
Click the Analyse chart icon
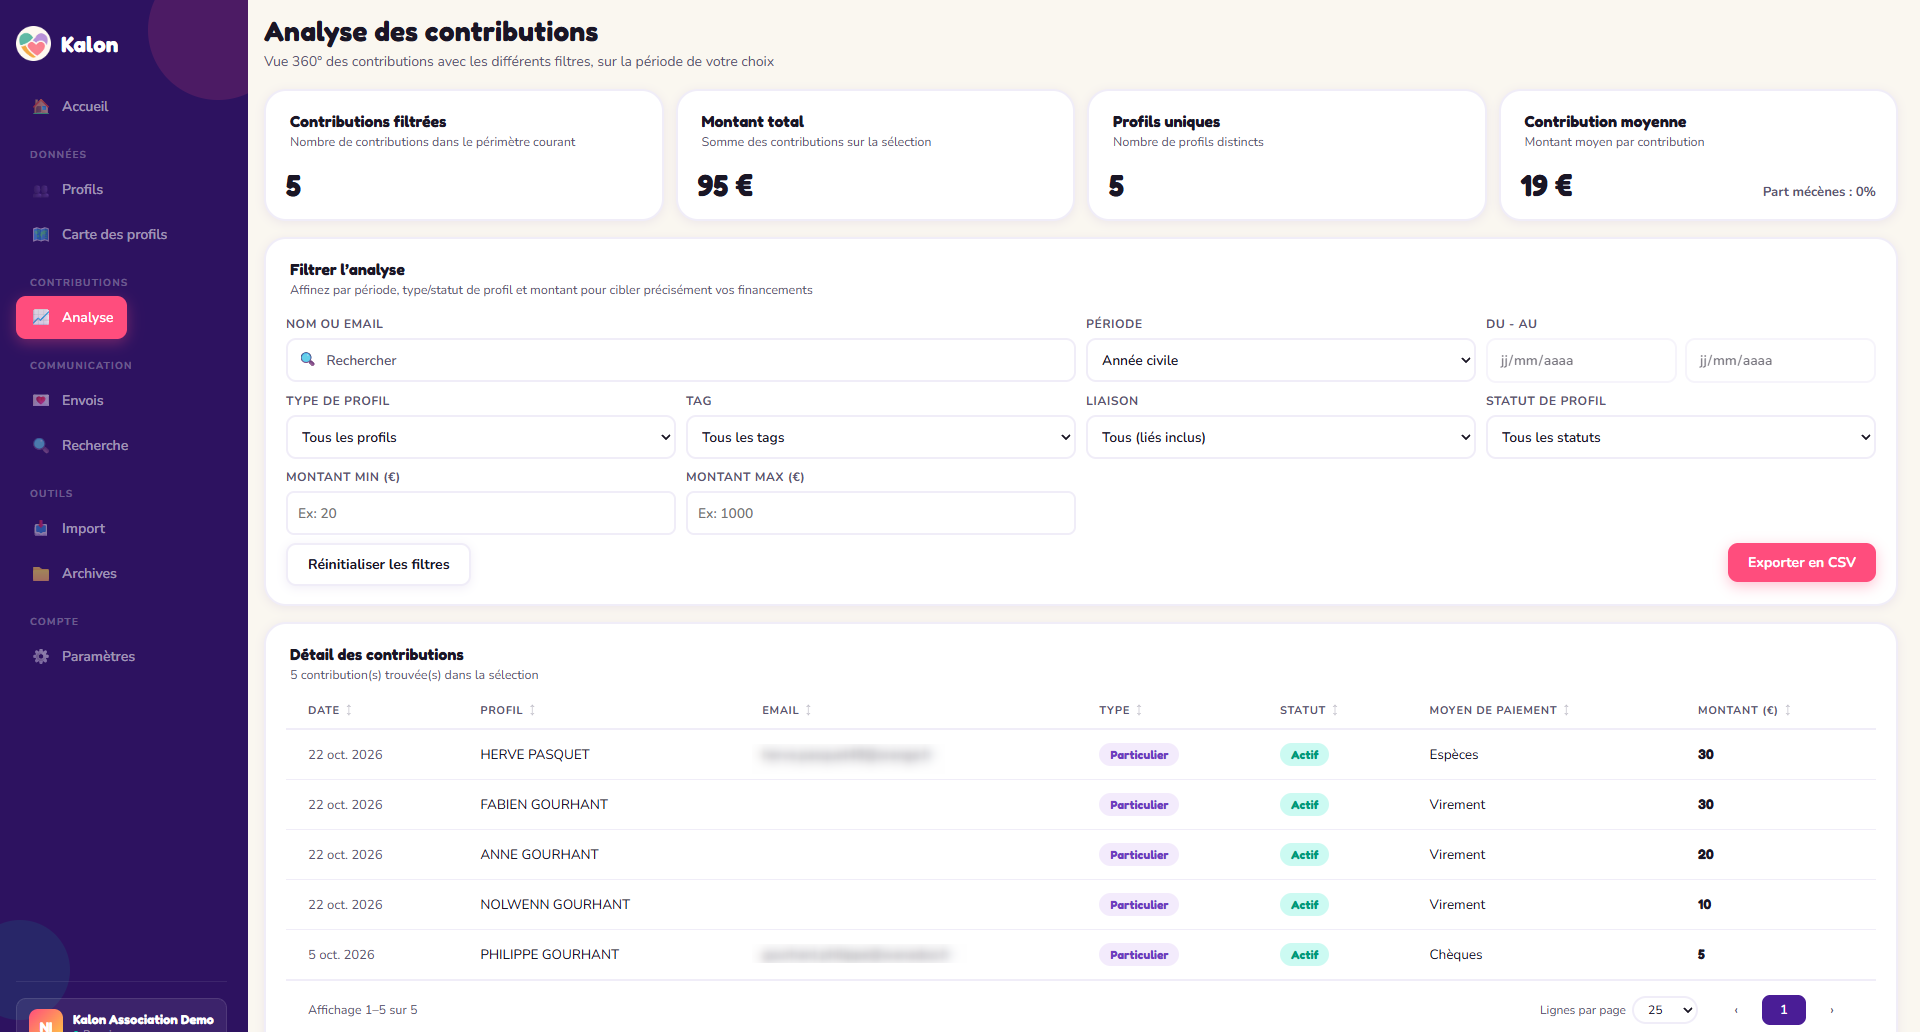41,317
